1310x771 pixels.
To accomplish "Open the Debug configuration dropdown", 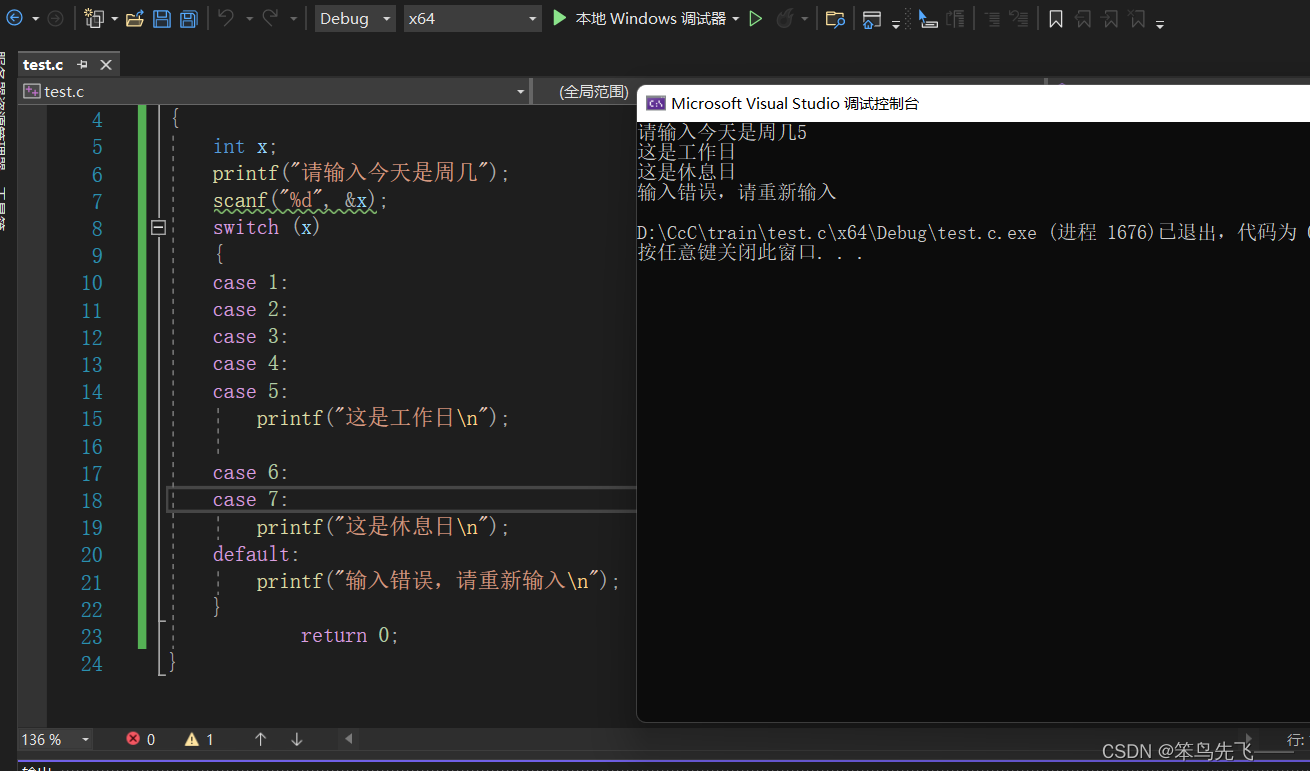I will [x=355, y=18].
